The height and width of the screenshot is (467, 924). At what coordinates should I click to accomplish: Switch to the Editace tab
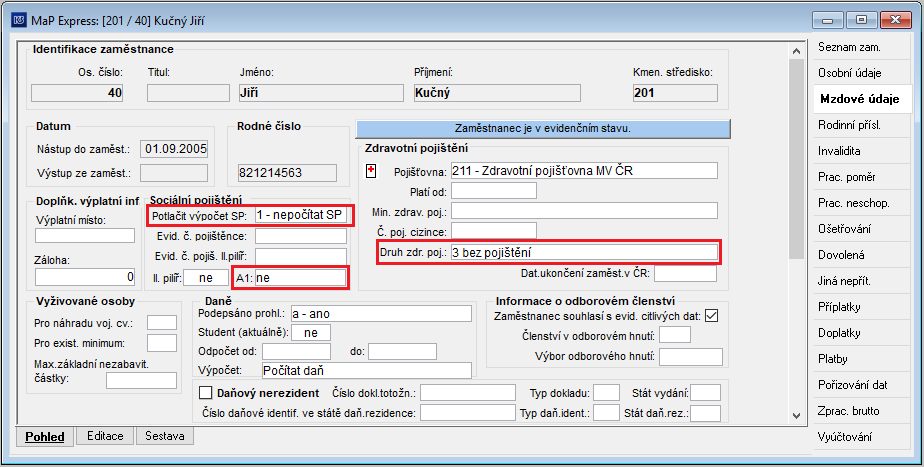point(105,436)
